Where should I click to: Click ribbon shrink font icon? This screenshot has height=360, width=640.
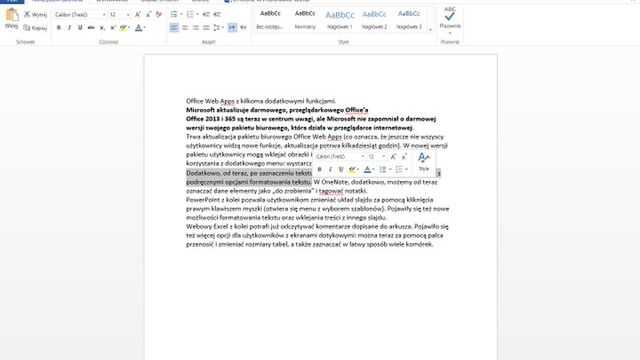pyautogui.click(x=148, y=15)
